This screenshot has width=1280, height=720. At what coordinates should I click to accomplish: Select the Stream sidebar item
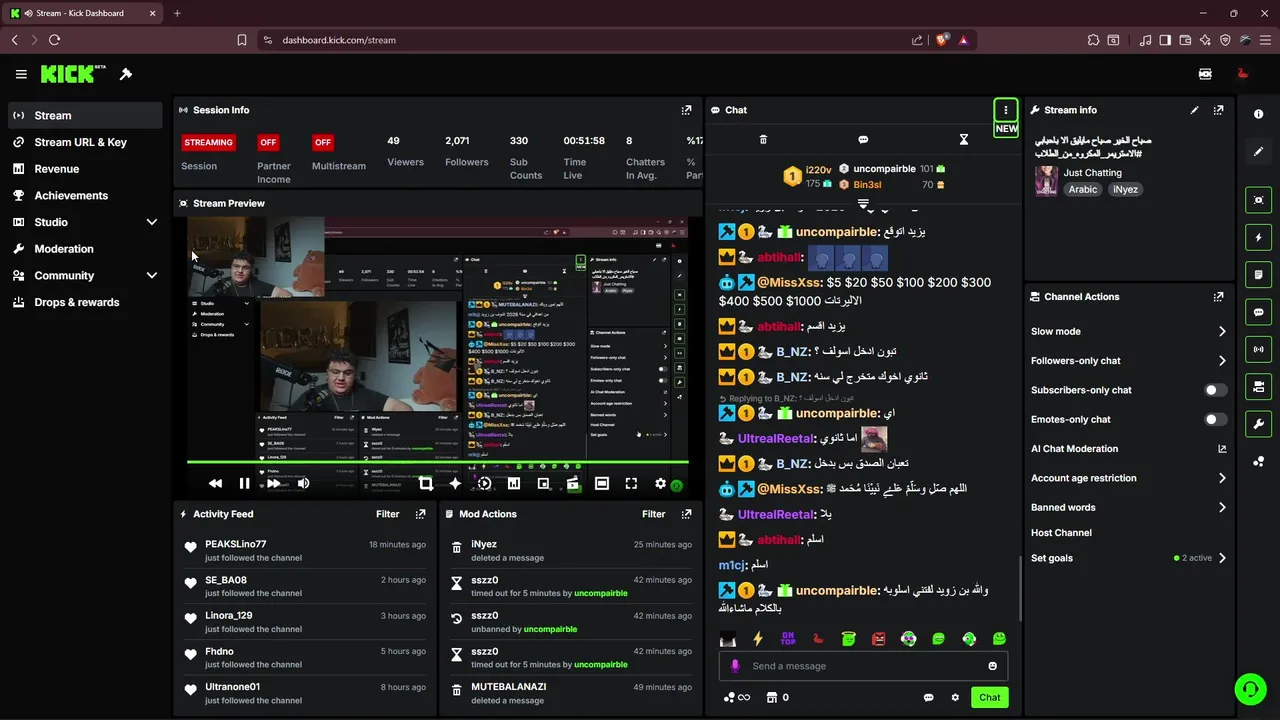coord(85,115)
